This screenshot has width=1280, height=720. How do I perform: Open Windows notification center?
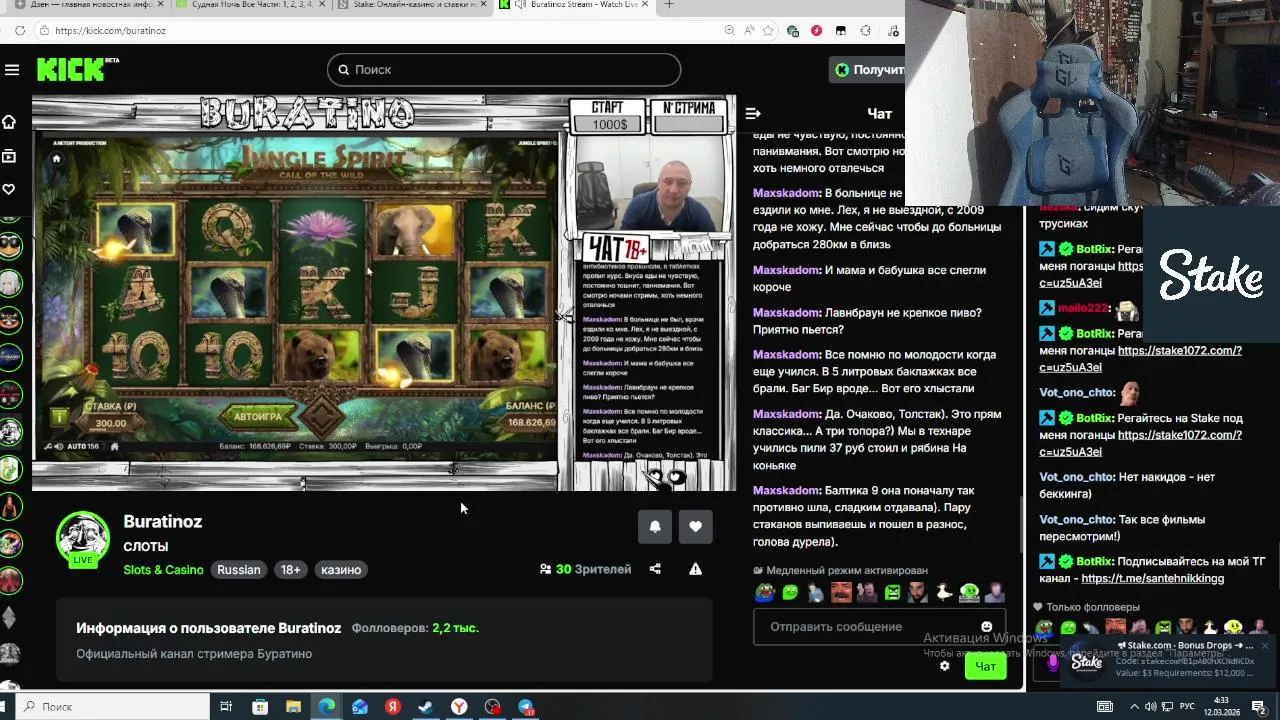(1260, 706)
